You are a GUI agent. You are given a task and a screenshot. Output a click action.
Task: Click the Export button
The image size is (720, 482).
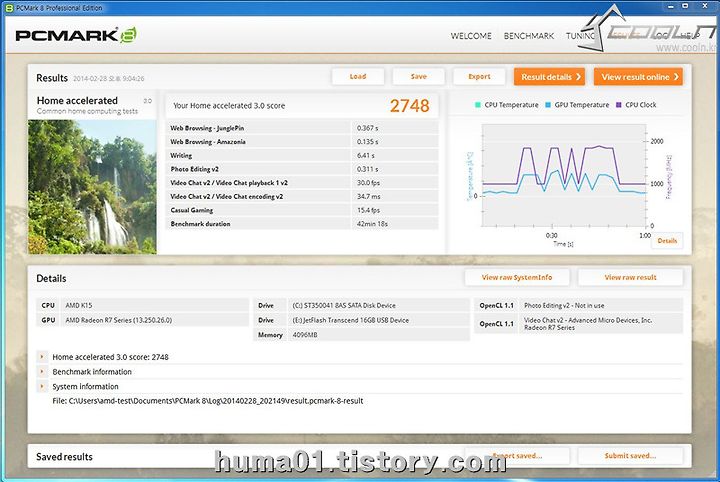(479, 77)
